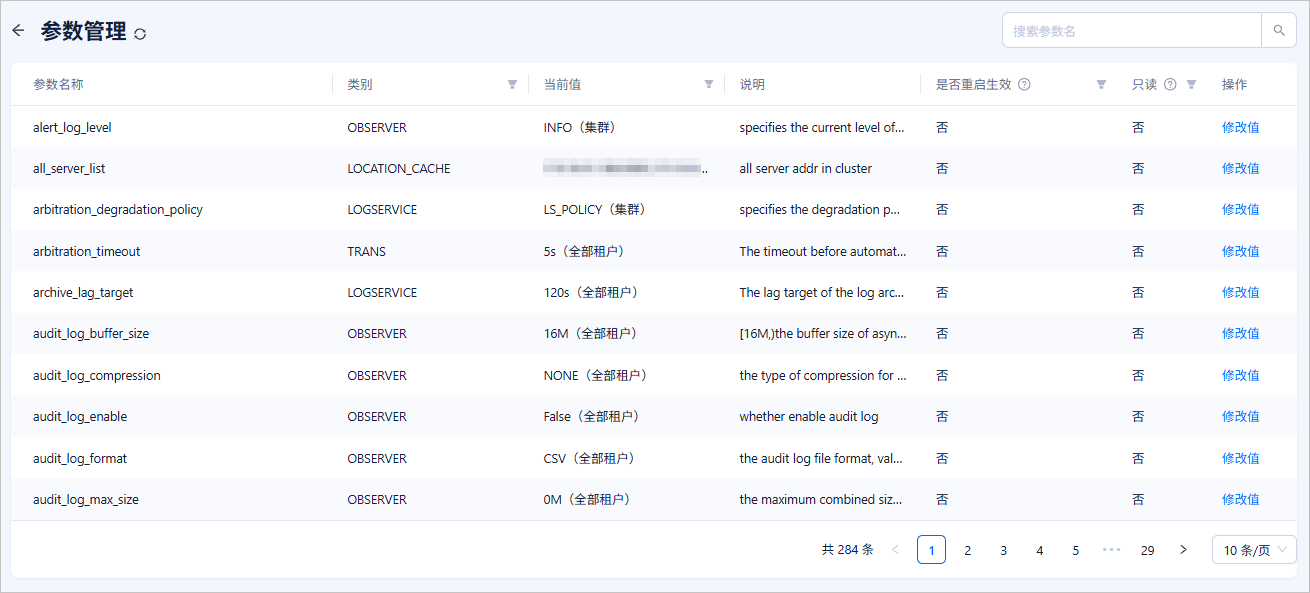The height and width of the screenshot is (593, 1310).
Task: Expand more pages via the ellipsis
Action: coord(1111,550)
